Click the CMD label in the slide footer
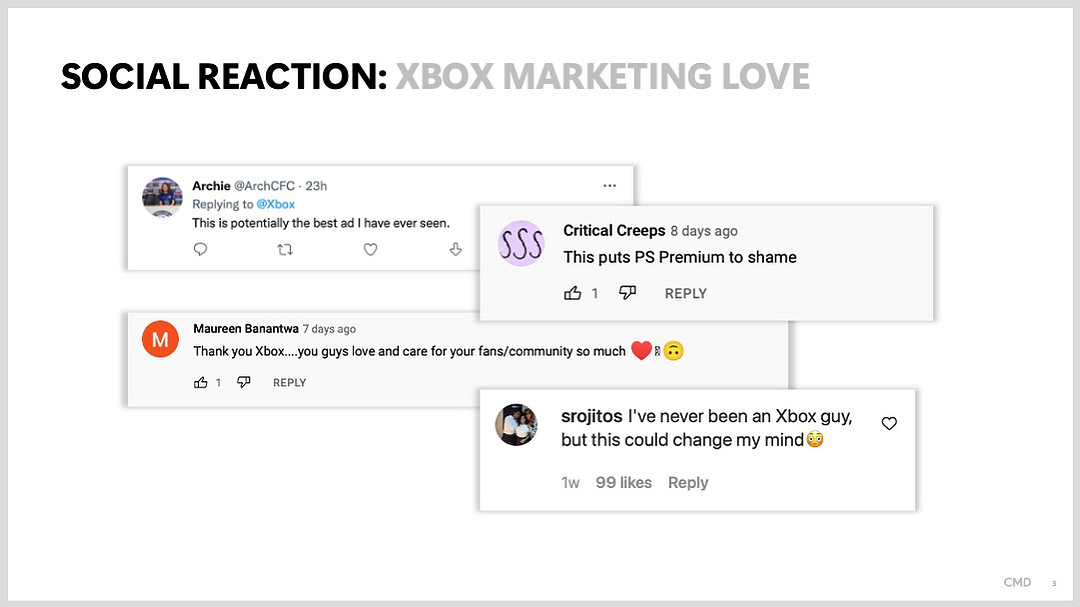Screen dimensions: 1080x607 click(x=1017, y=582)
